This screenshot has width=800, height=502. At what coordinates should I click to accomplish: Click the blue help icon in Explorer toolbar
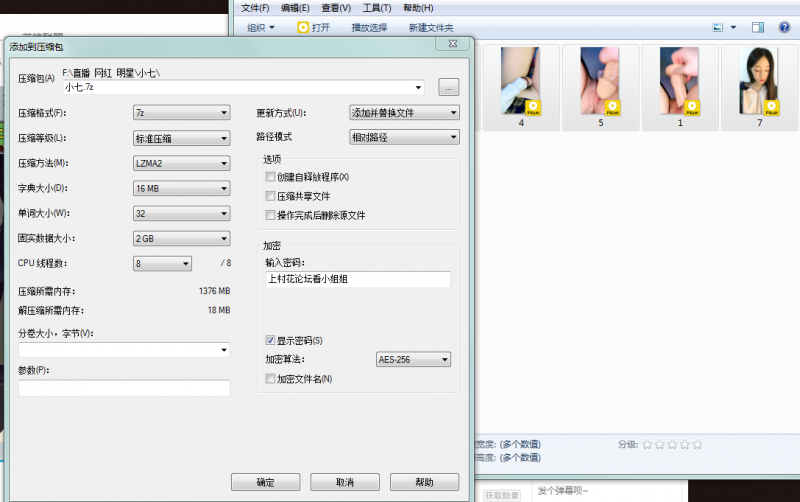[784, 27]
